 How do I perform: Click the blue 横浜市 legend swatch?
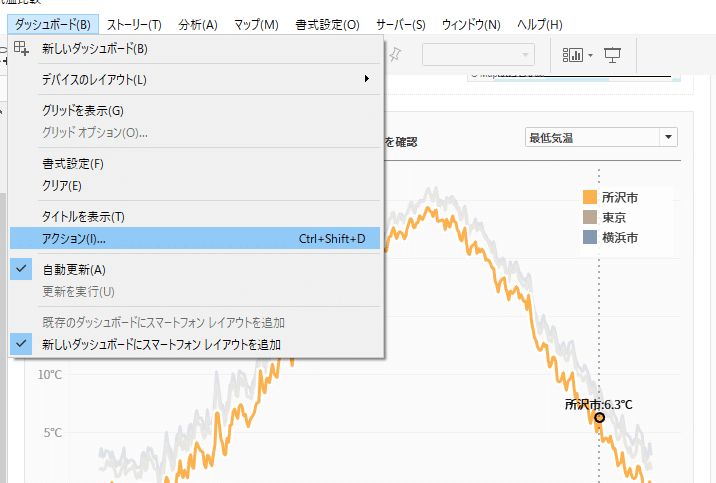(590, 237)
